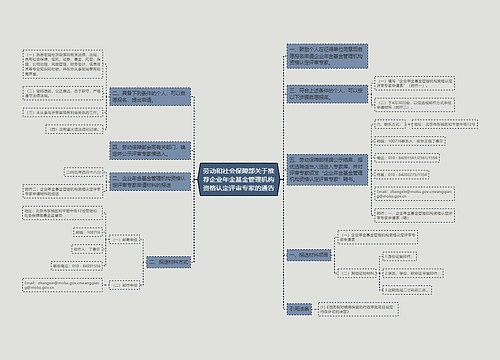
Task: Select the 收件人：丁赛尔 node
Action: (87, 249)
